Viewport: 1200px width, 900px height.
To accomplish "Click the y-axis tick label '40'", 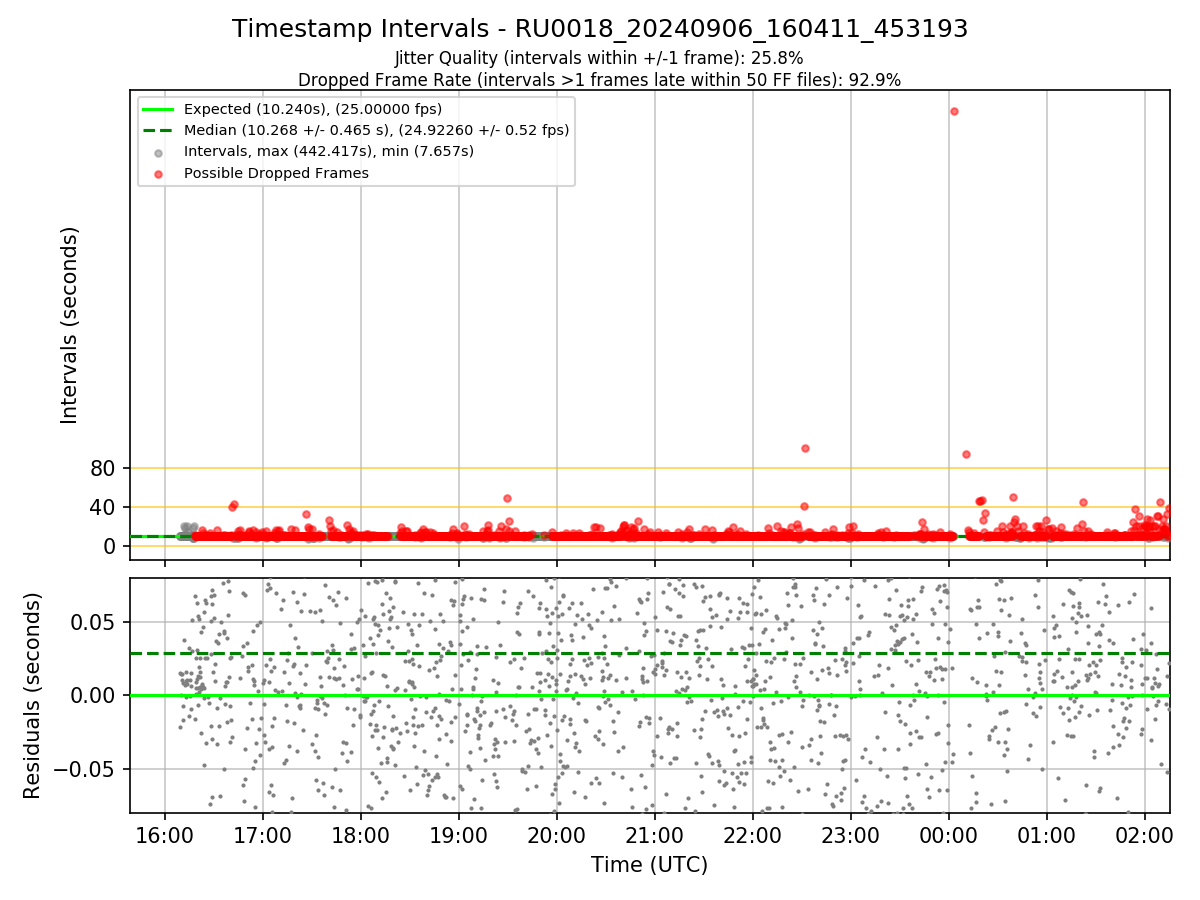I will [x=105, y=507].
